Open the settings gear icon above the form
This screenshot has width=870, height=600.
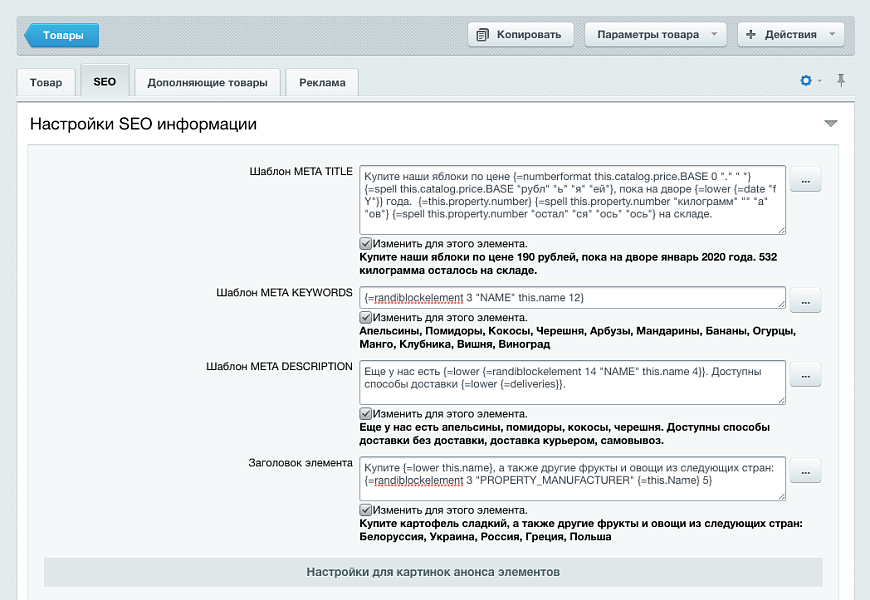coord(806,81)
